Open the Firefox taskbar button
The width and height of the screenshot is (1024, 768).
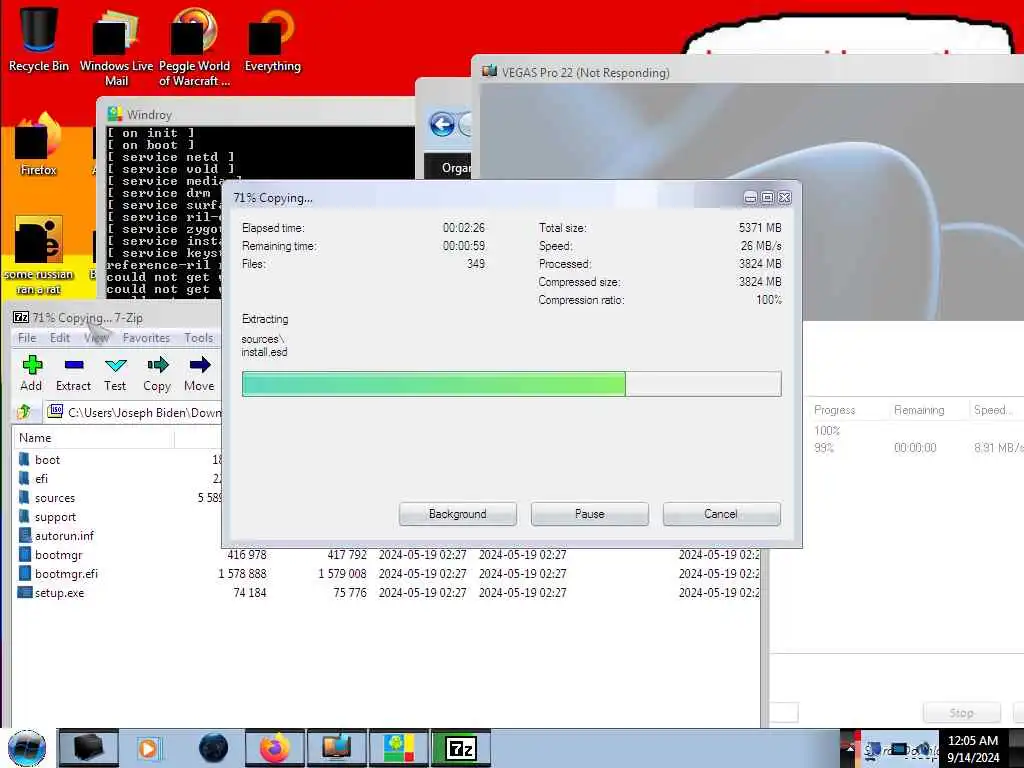click(x=275, y=748)
